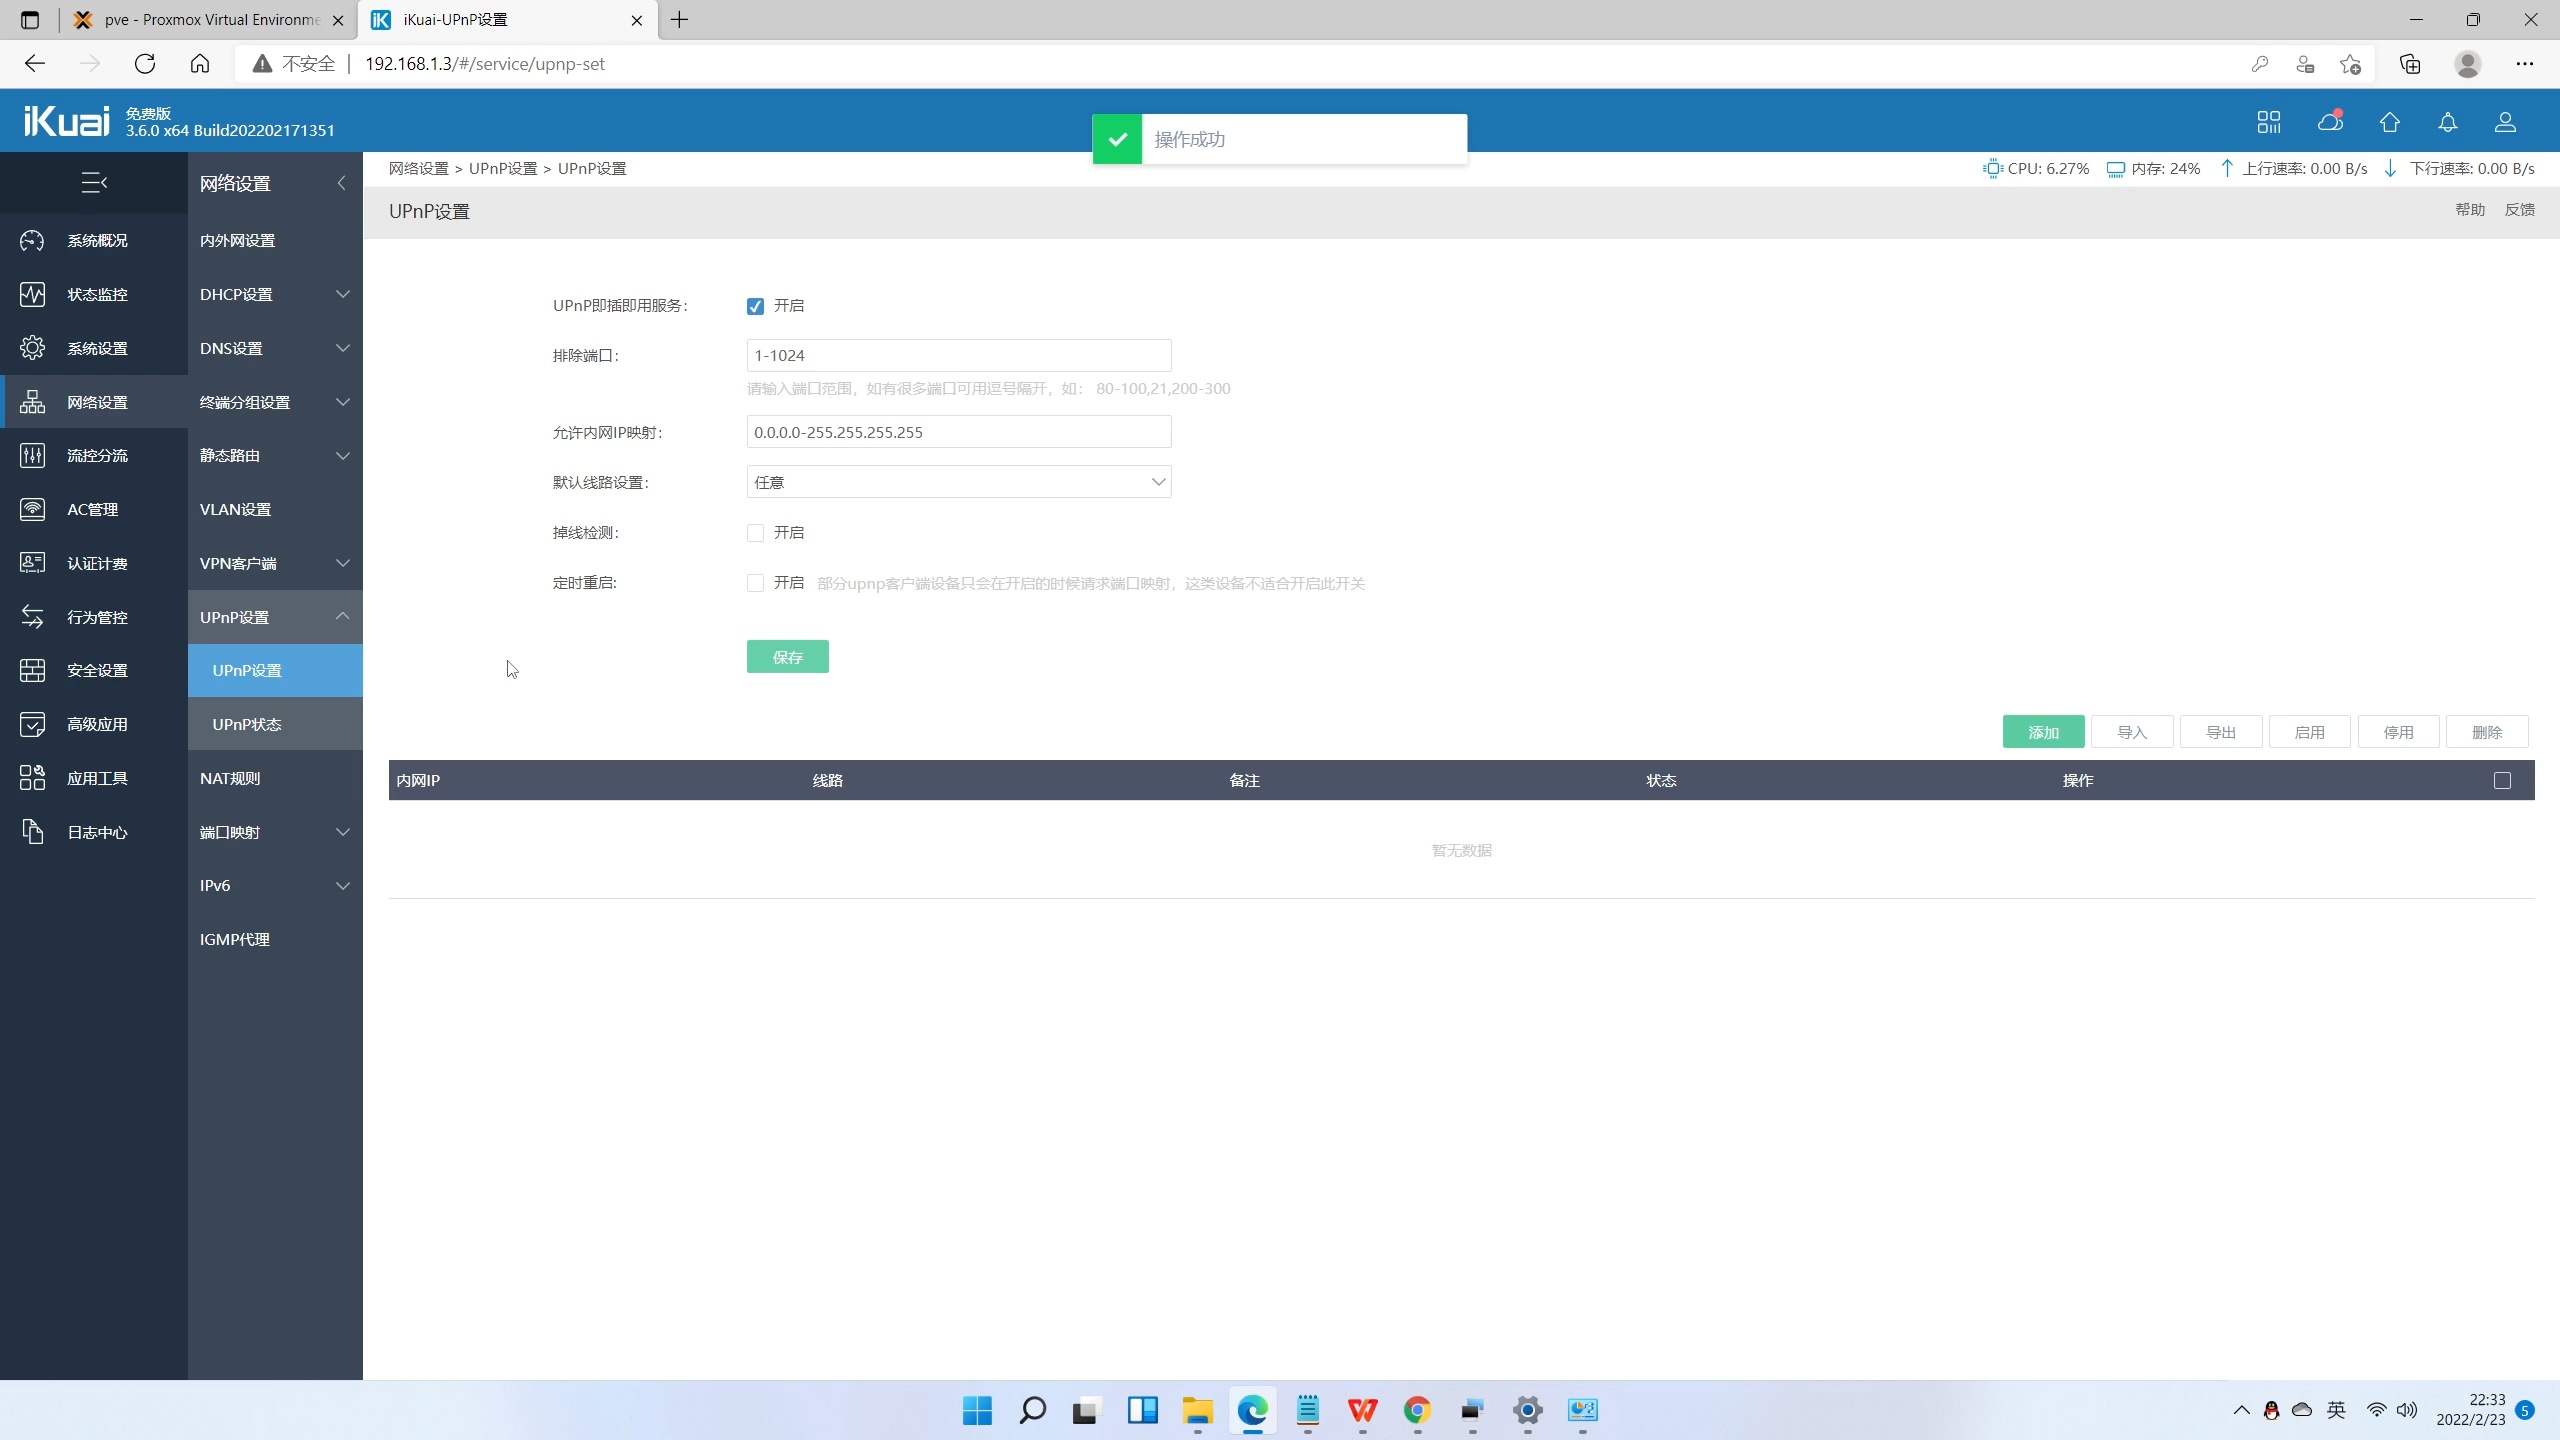Expand the DHCP设置 submenu
Screen dimensions: 2560x1440
[x=274, y=294]
